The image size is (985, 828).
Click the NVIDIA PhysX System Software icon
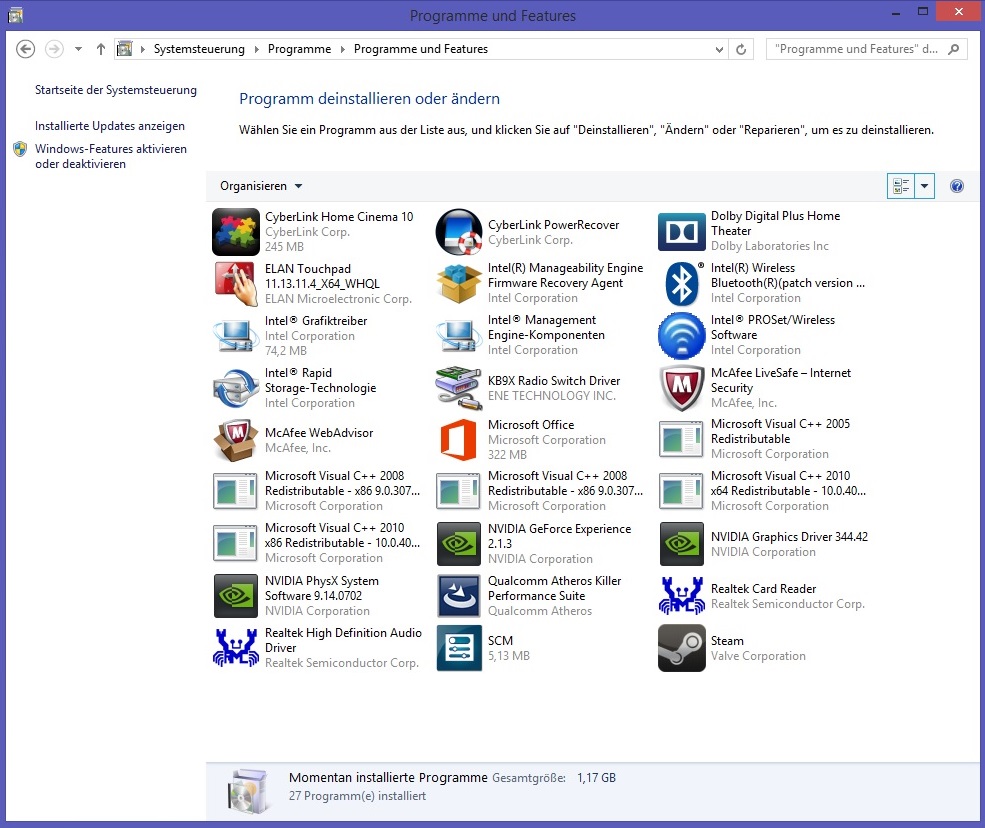[236, 596]
